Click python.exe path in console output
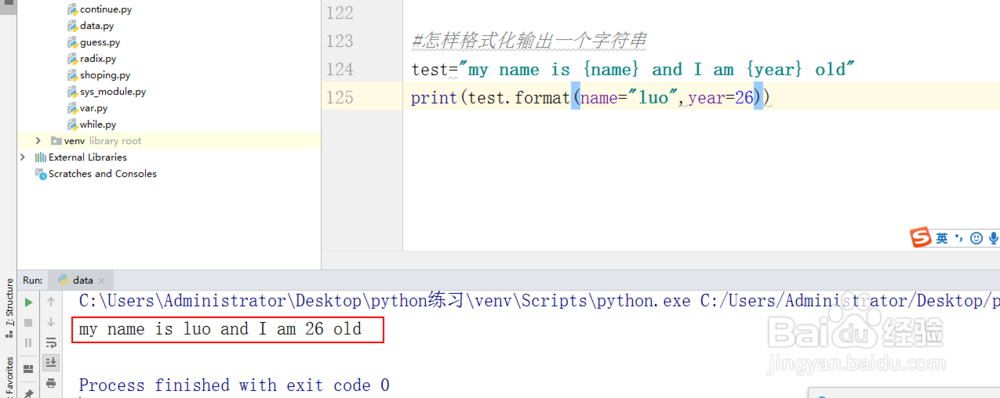1000x398 pixels. (384, 300)
